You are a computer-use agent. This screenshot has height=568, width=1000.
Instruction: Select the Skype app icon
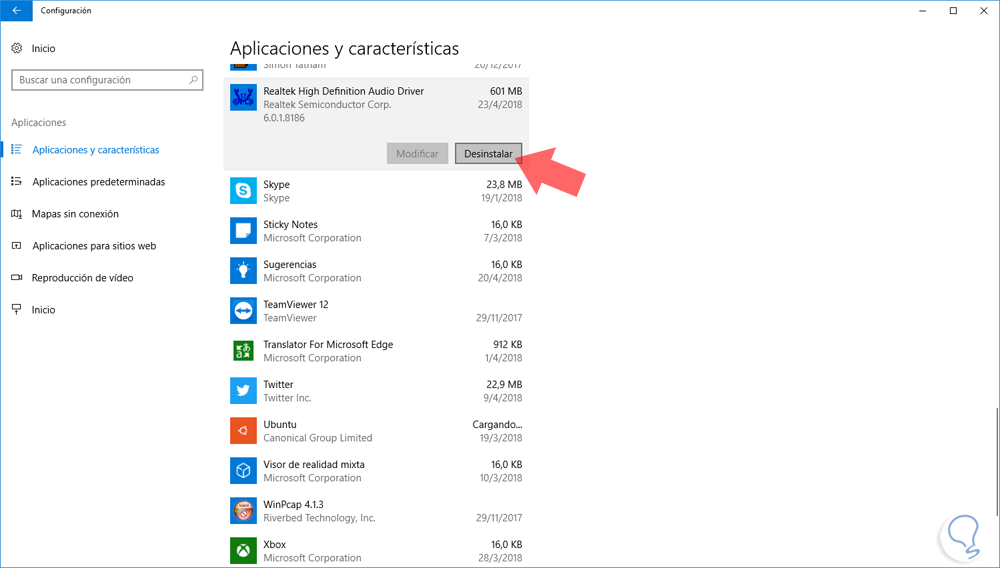coord(243,191)
